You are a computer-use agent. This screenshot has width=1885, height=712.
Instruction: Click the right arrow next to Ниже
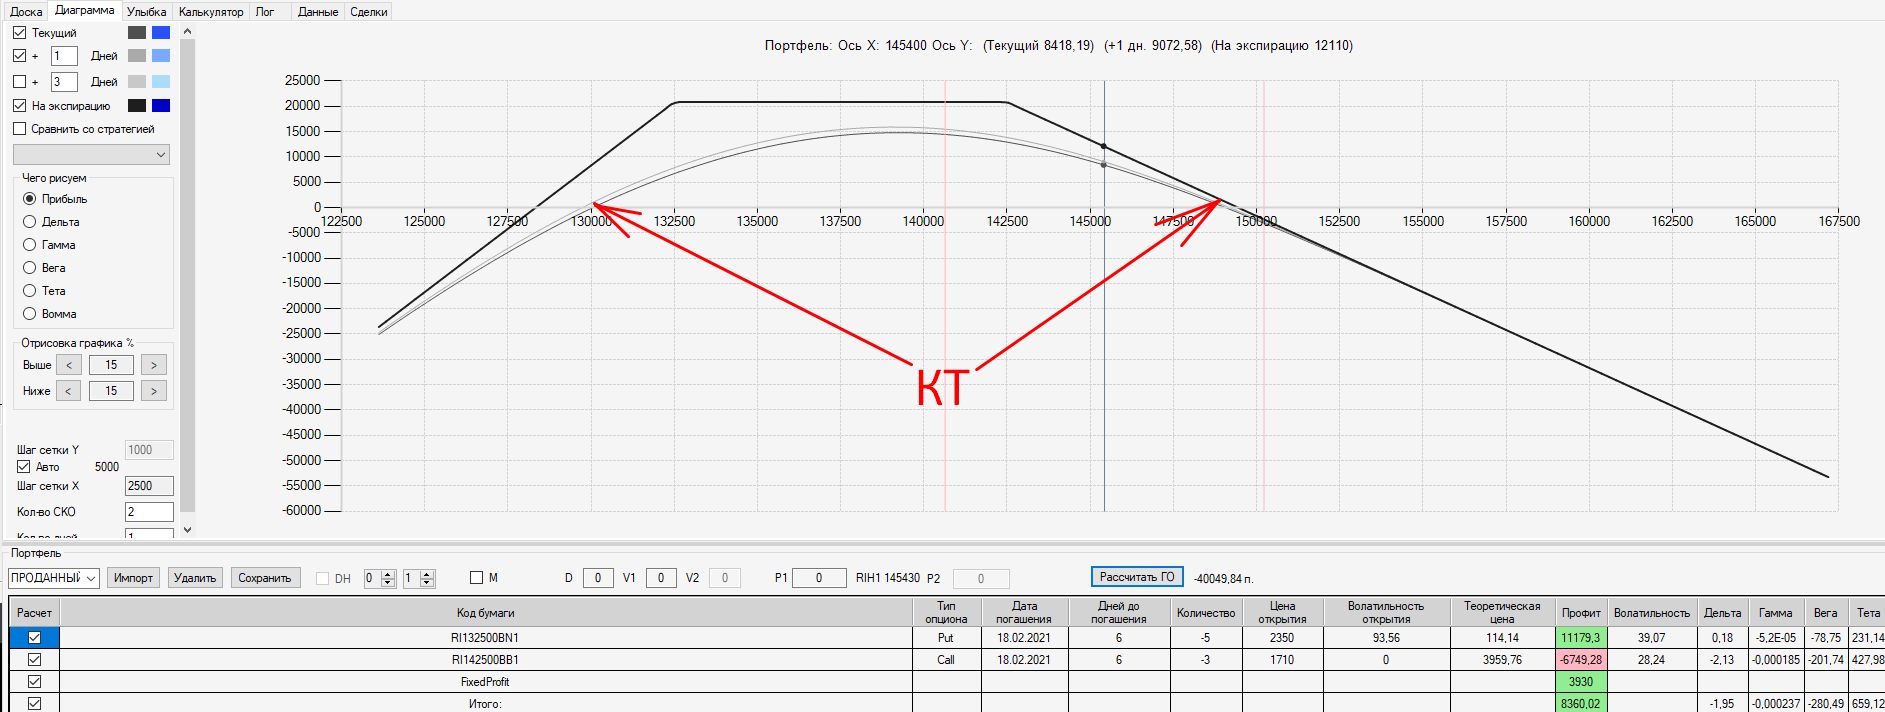point(153,391)
